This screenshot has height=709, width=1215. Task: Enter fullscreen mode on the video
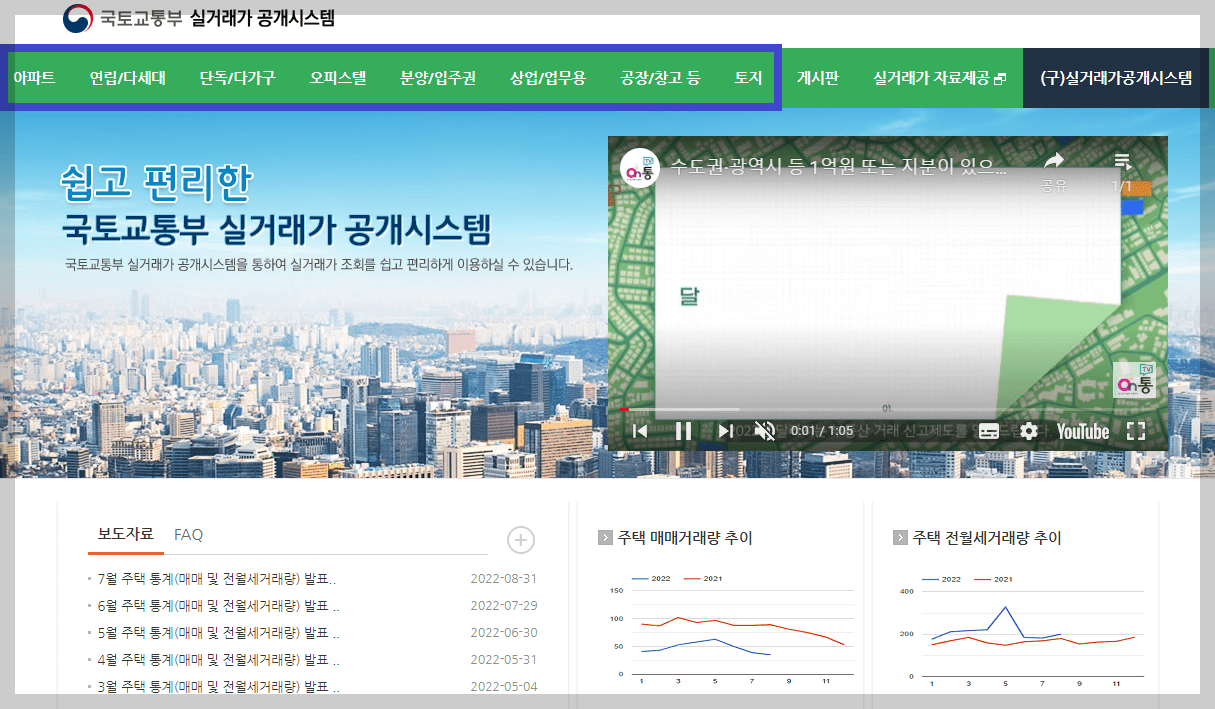(x=1134, y=430)
